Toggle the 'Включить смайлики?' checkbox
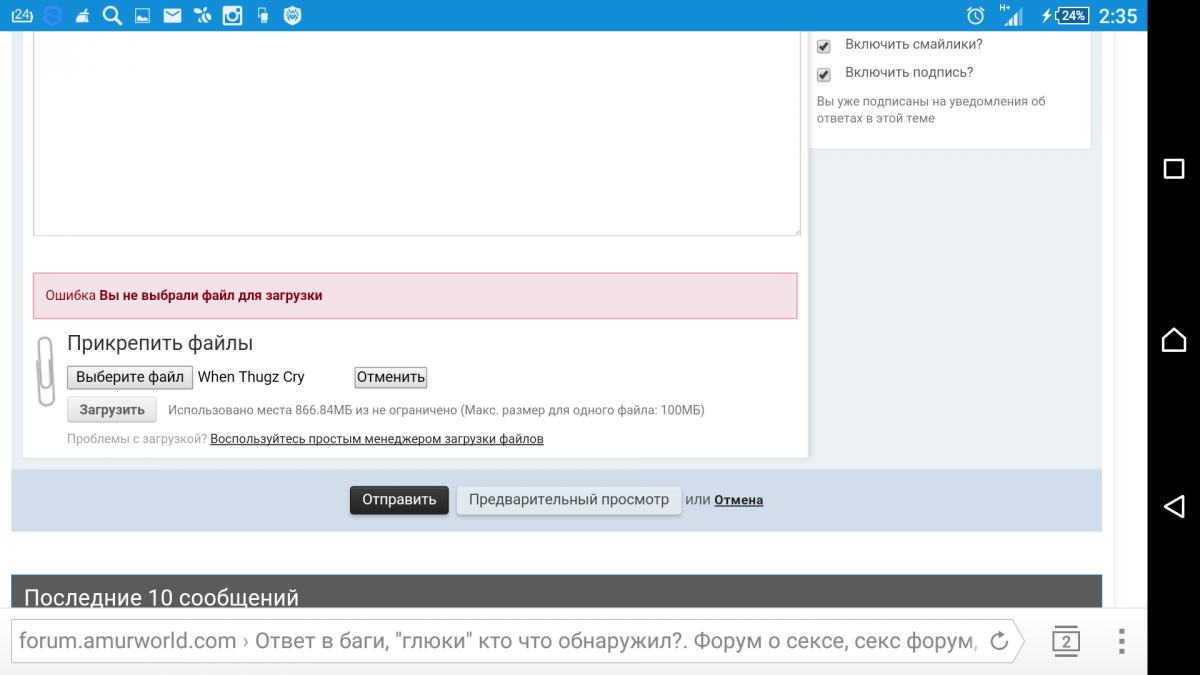 (824, 46)
